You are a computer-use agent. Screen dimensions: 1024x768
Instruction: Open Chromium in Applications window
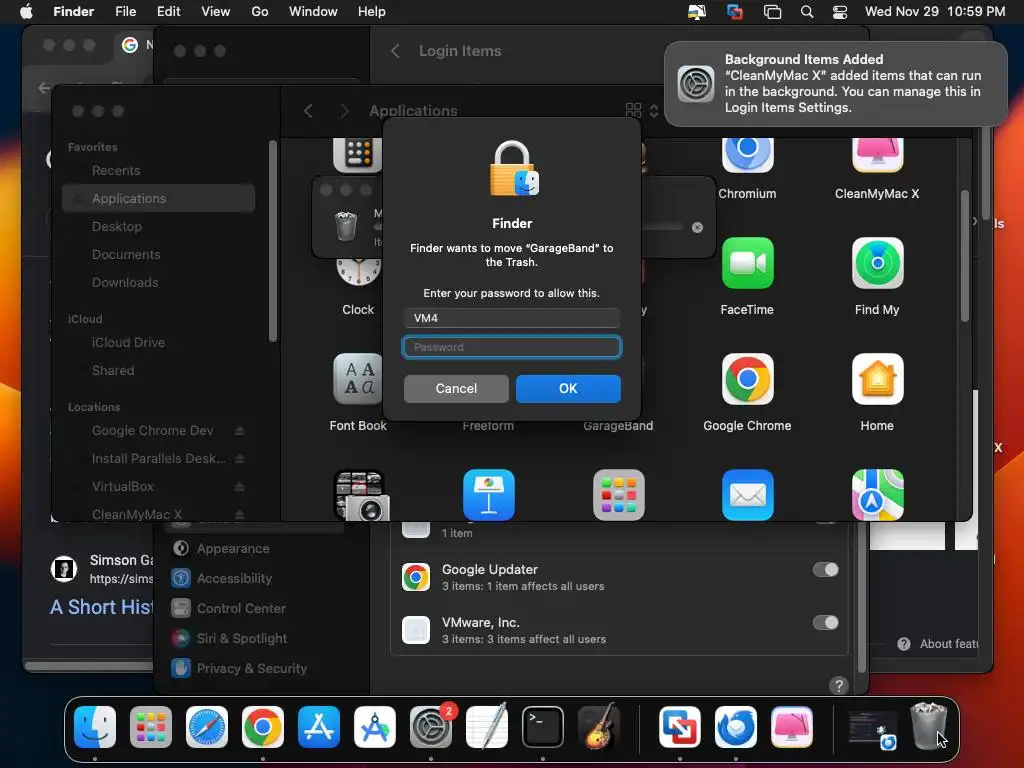click(x=747, y=157)
